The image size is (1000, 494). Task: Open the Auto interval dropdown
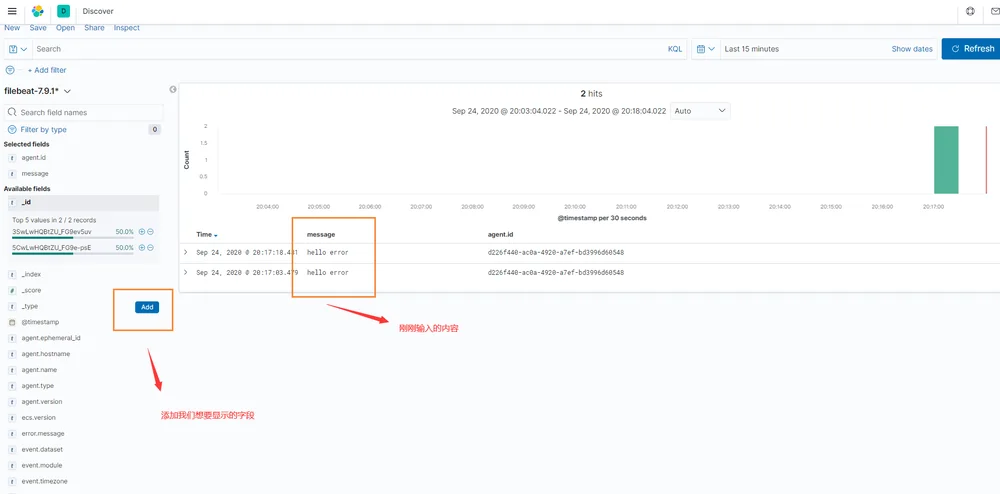(x=700, y=111)
